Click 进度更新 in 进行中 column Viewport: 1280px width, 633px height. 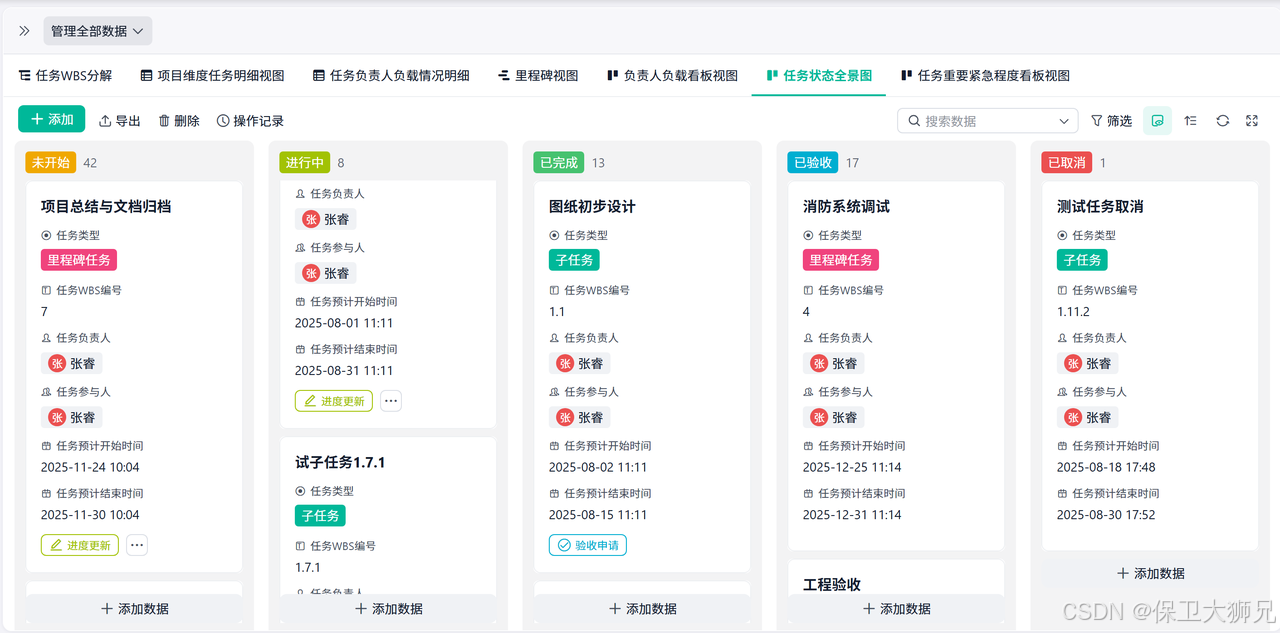(334, 401)
